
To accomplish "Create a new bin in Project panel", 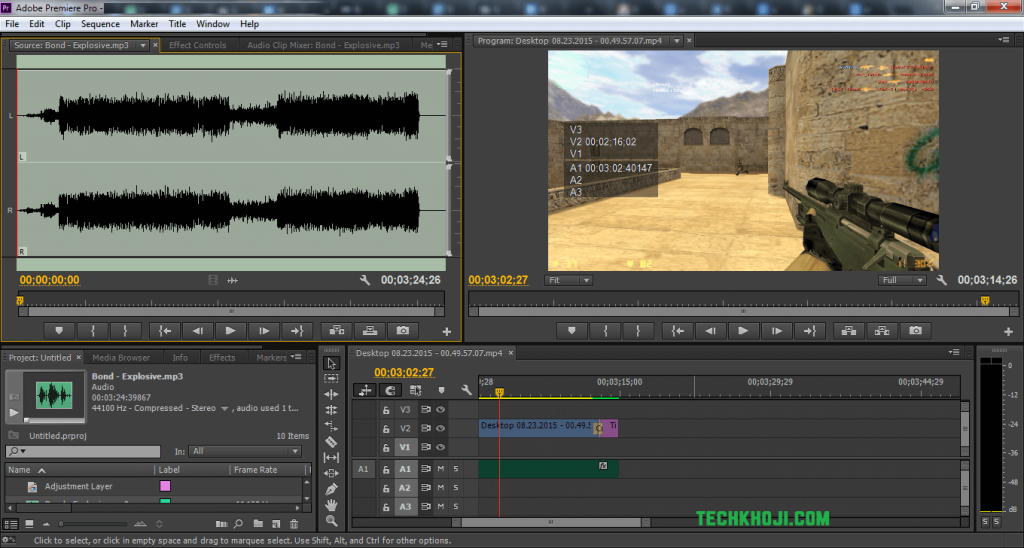I will click(258, 524).
